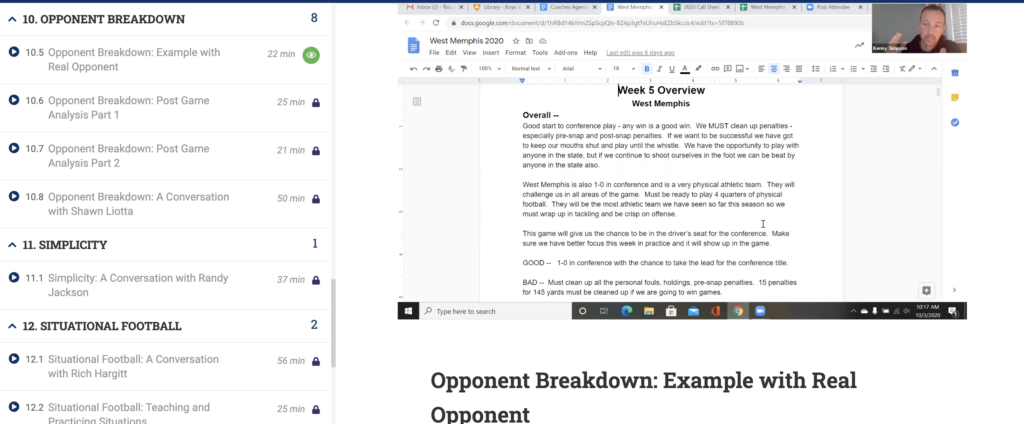Open the Format menu in Google Docs
Viewport: 1024px width, 424px height.
[515, 52]
